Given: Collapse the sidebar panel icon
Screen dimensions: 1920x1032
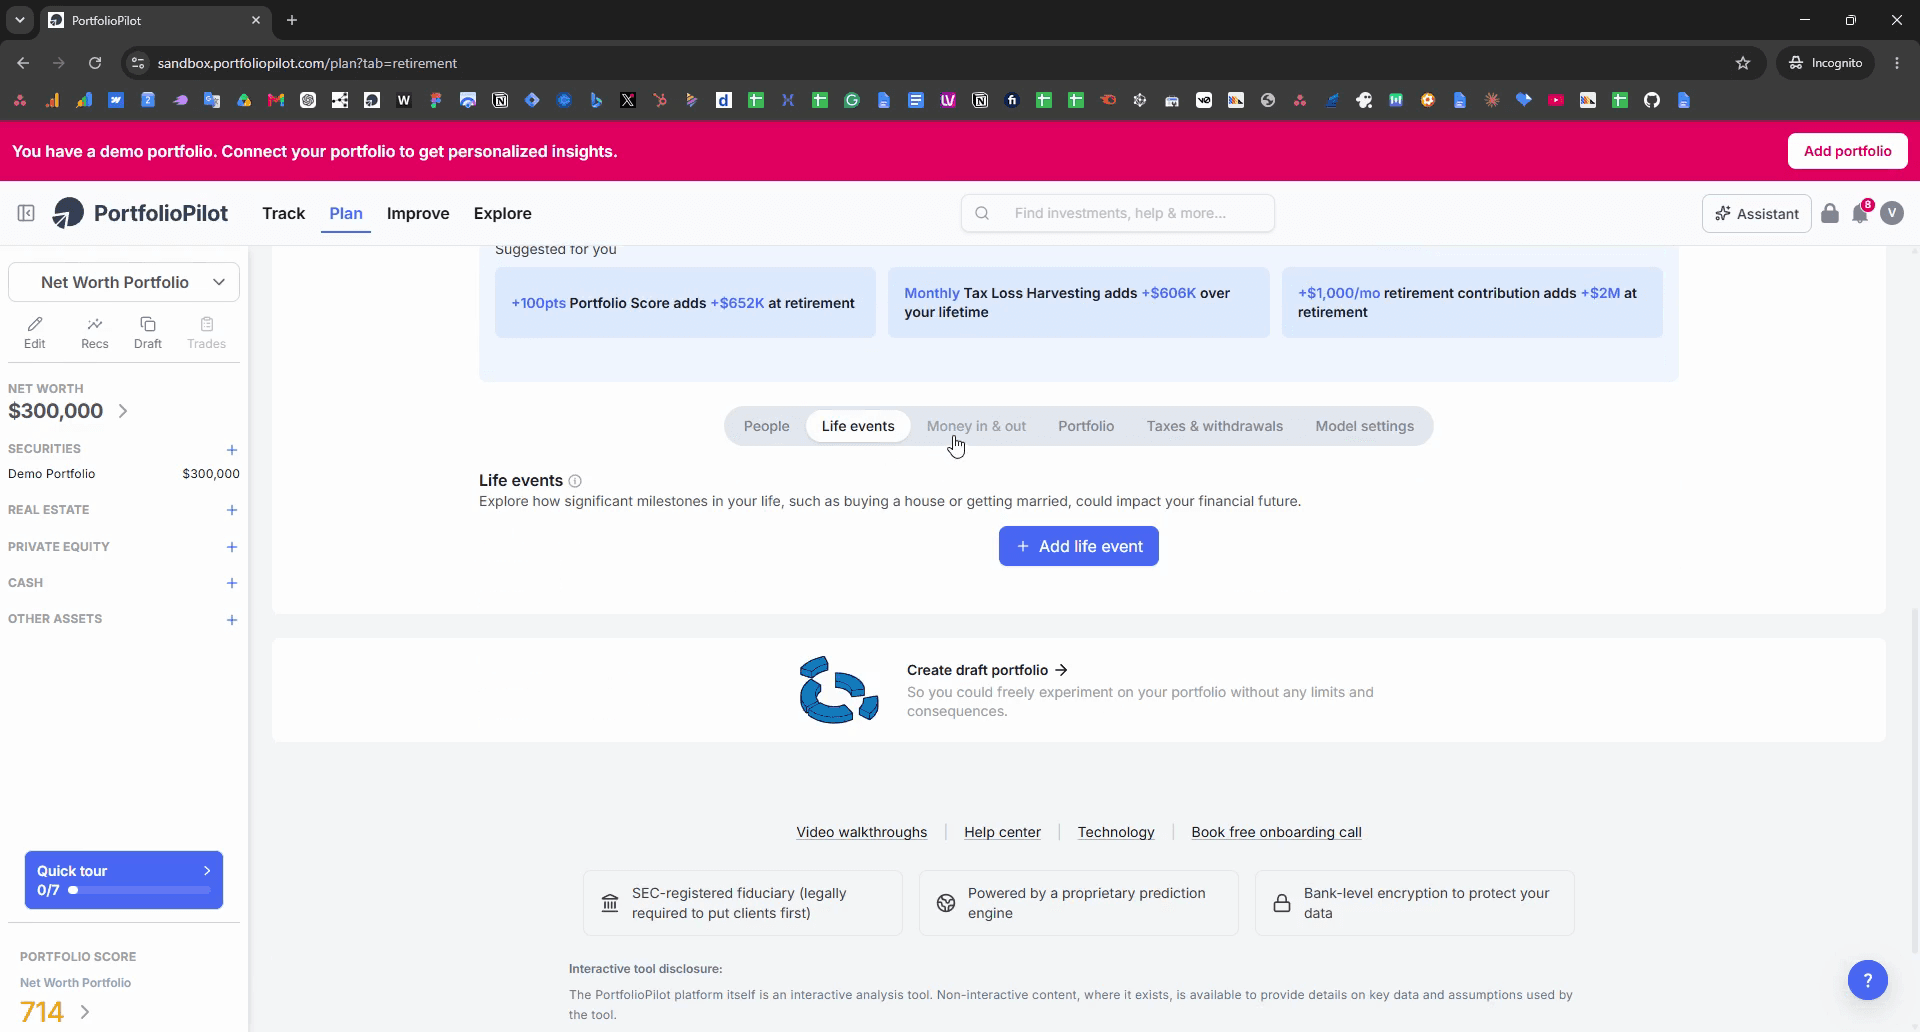Looking at the screenshot, I should pos(26,213).
